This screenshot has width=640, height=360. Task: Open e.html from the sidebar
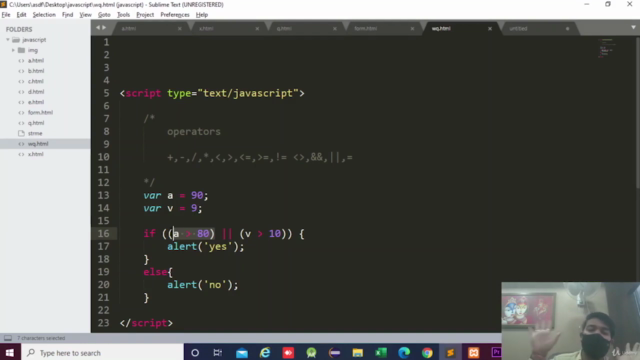(36, 102)
